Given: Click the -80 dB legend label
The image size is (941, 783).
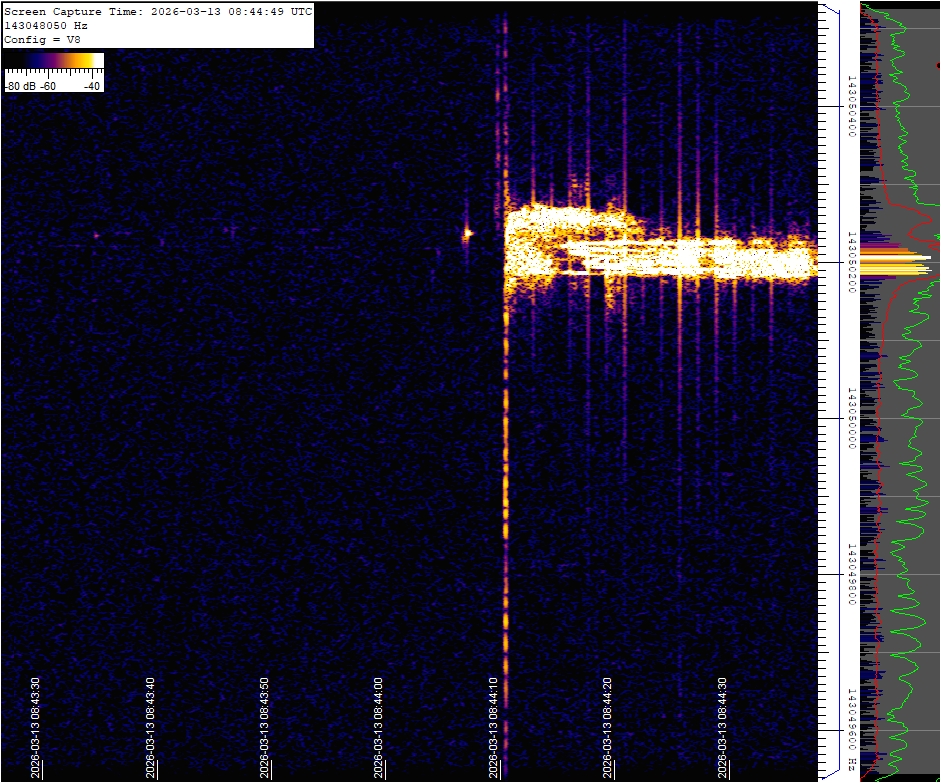Looking at the screenshot, I should click(18, 86).
